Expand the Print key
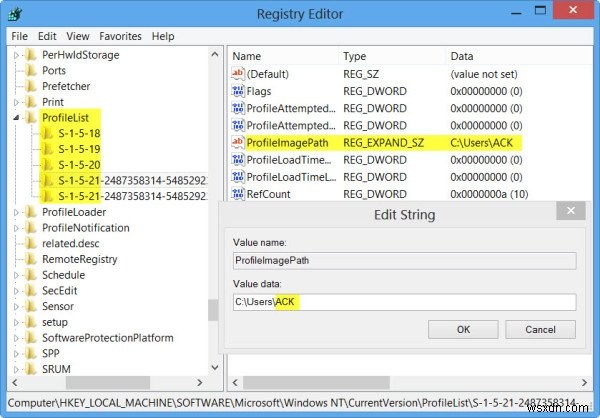This screenshot has width=600, height=418. [16, 102]
